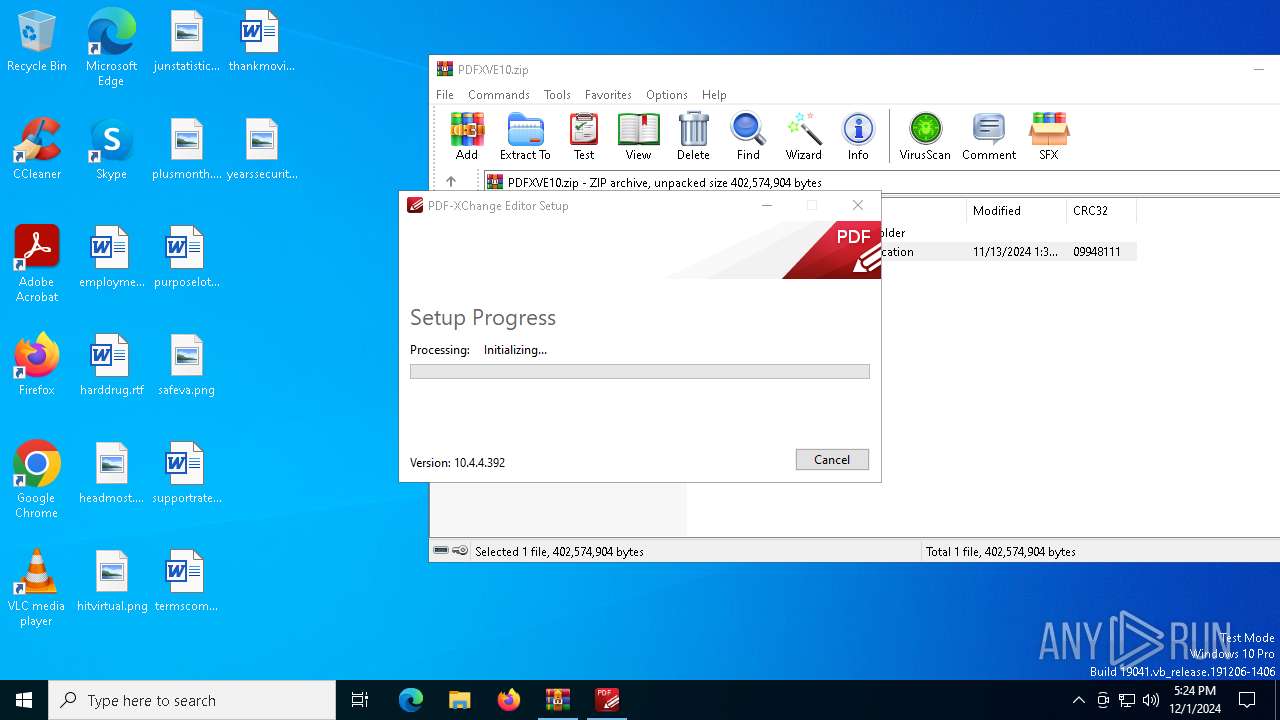Open WinRAR Options menu

[667, 95]
